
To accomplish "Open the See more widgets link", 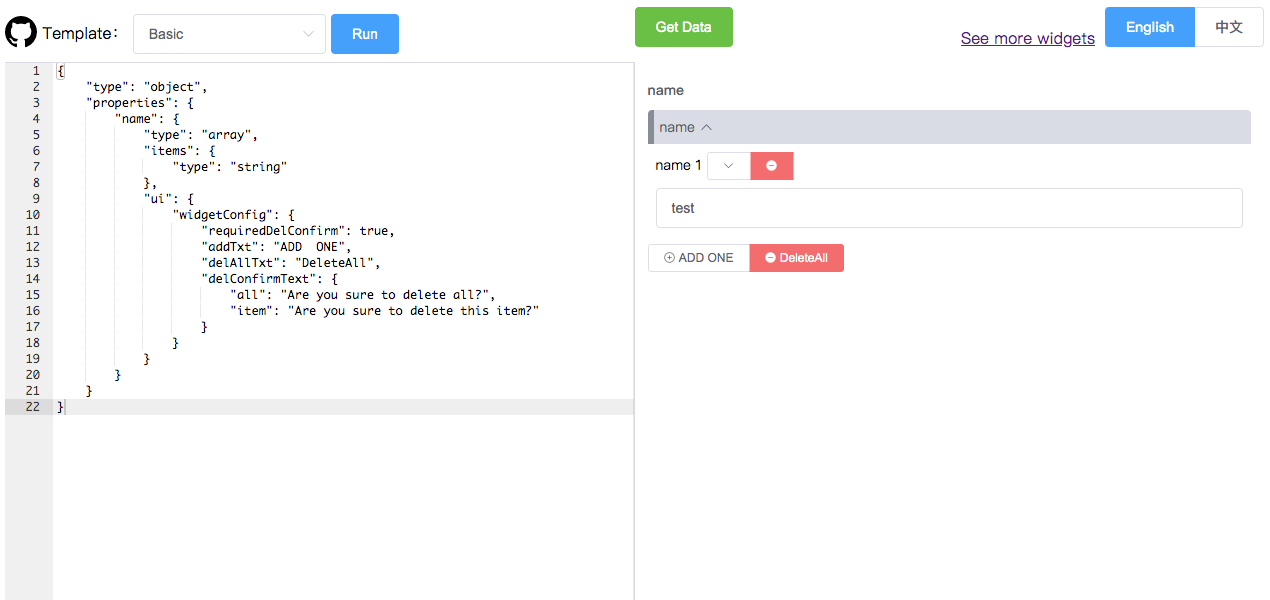I will (x=1028, y=38).
